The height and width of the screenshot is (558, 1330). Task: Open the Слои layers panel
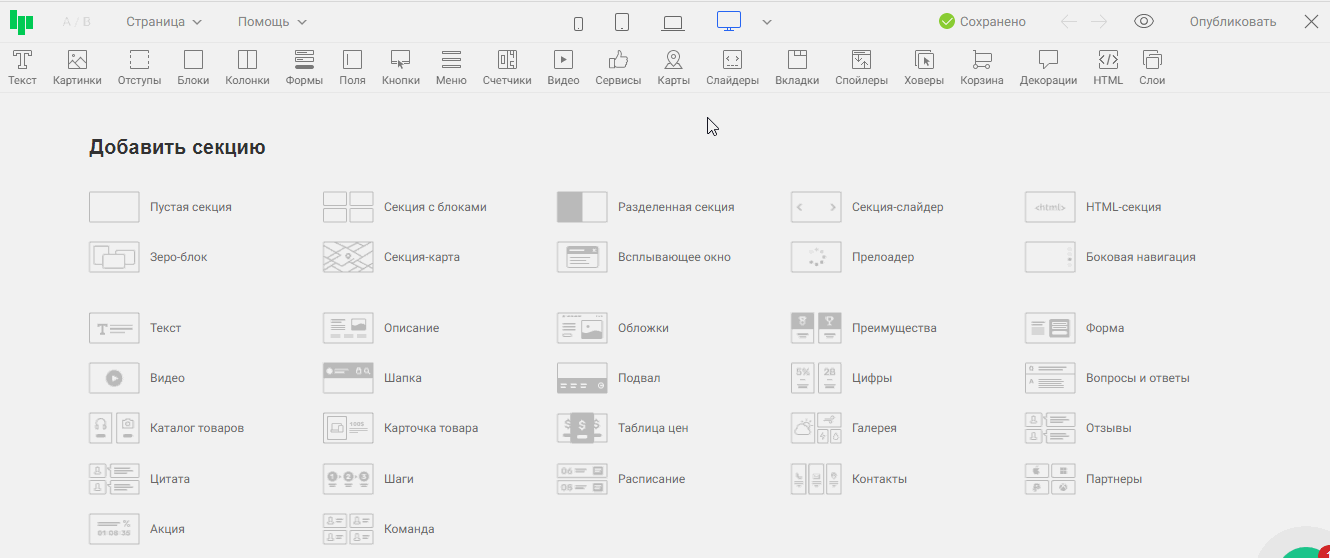[x=1152, y=67]
